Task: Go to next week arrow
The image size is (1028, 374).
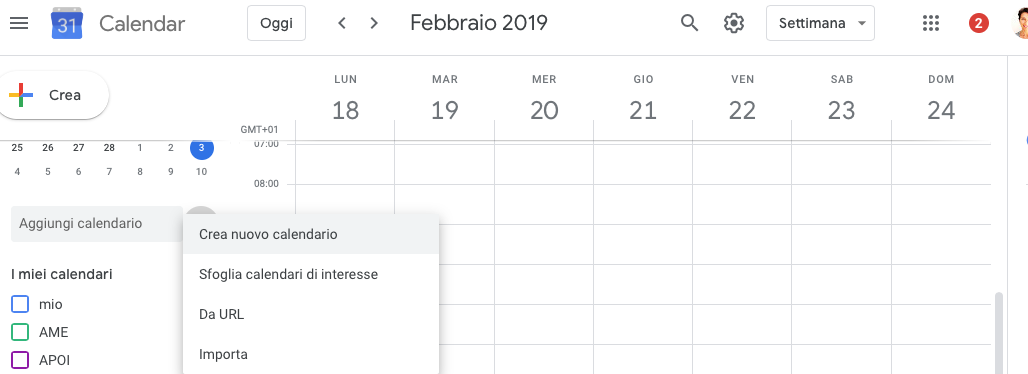Action: click(374, 24)
